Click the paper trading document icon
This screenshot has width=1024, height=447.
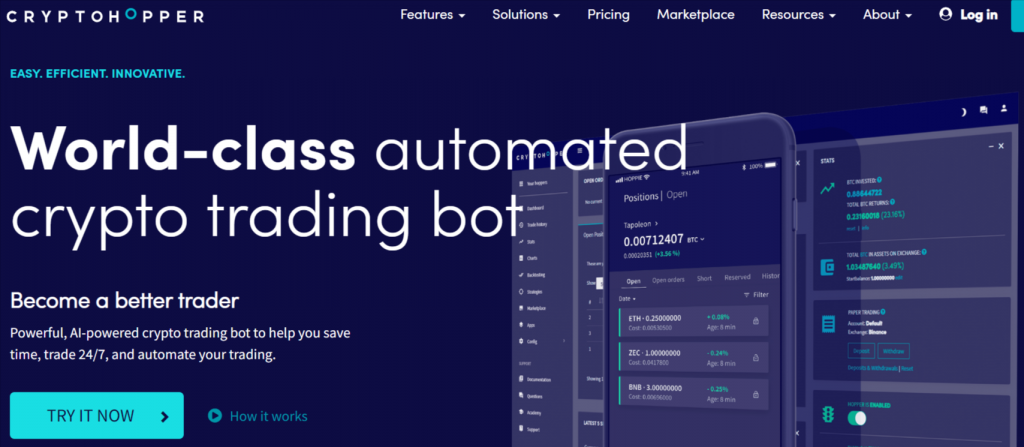click(x=827, y=323)
